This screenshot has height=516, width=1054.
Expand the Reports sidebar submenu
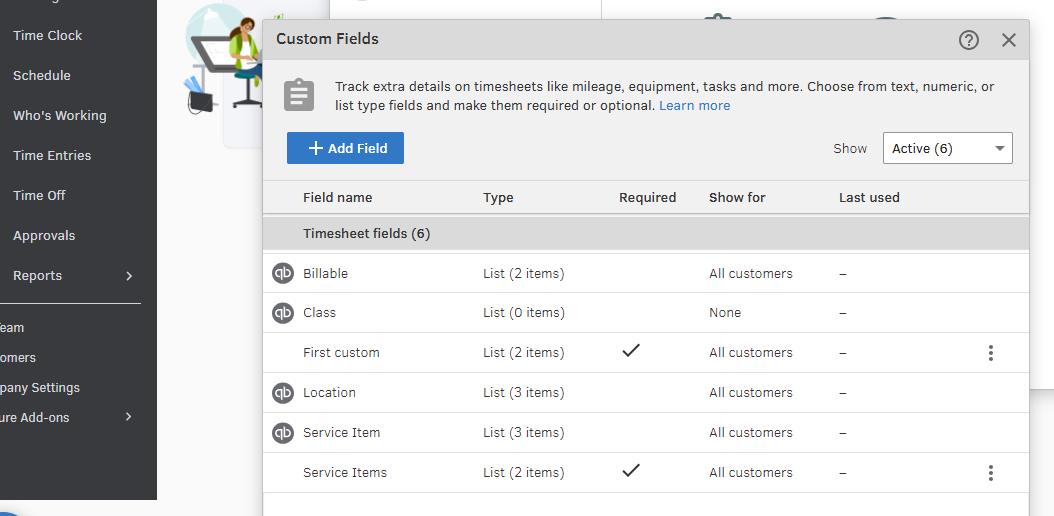pos(129,276)
